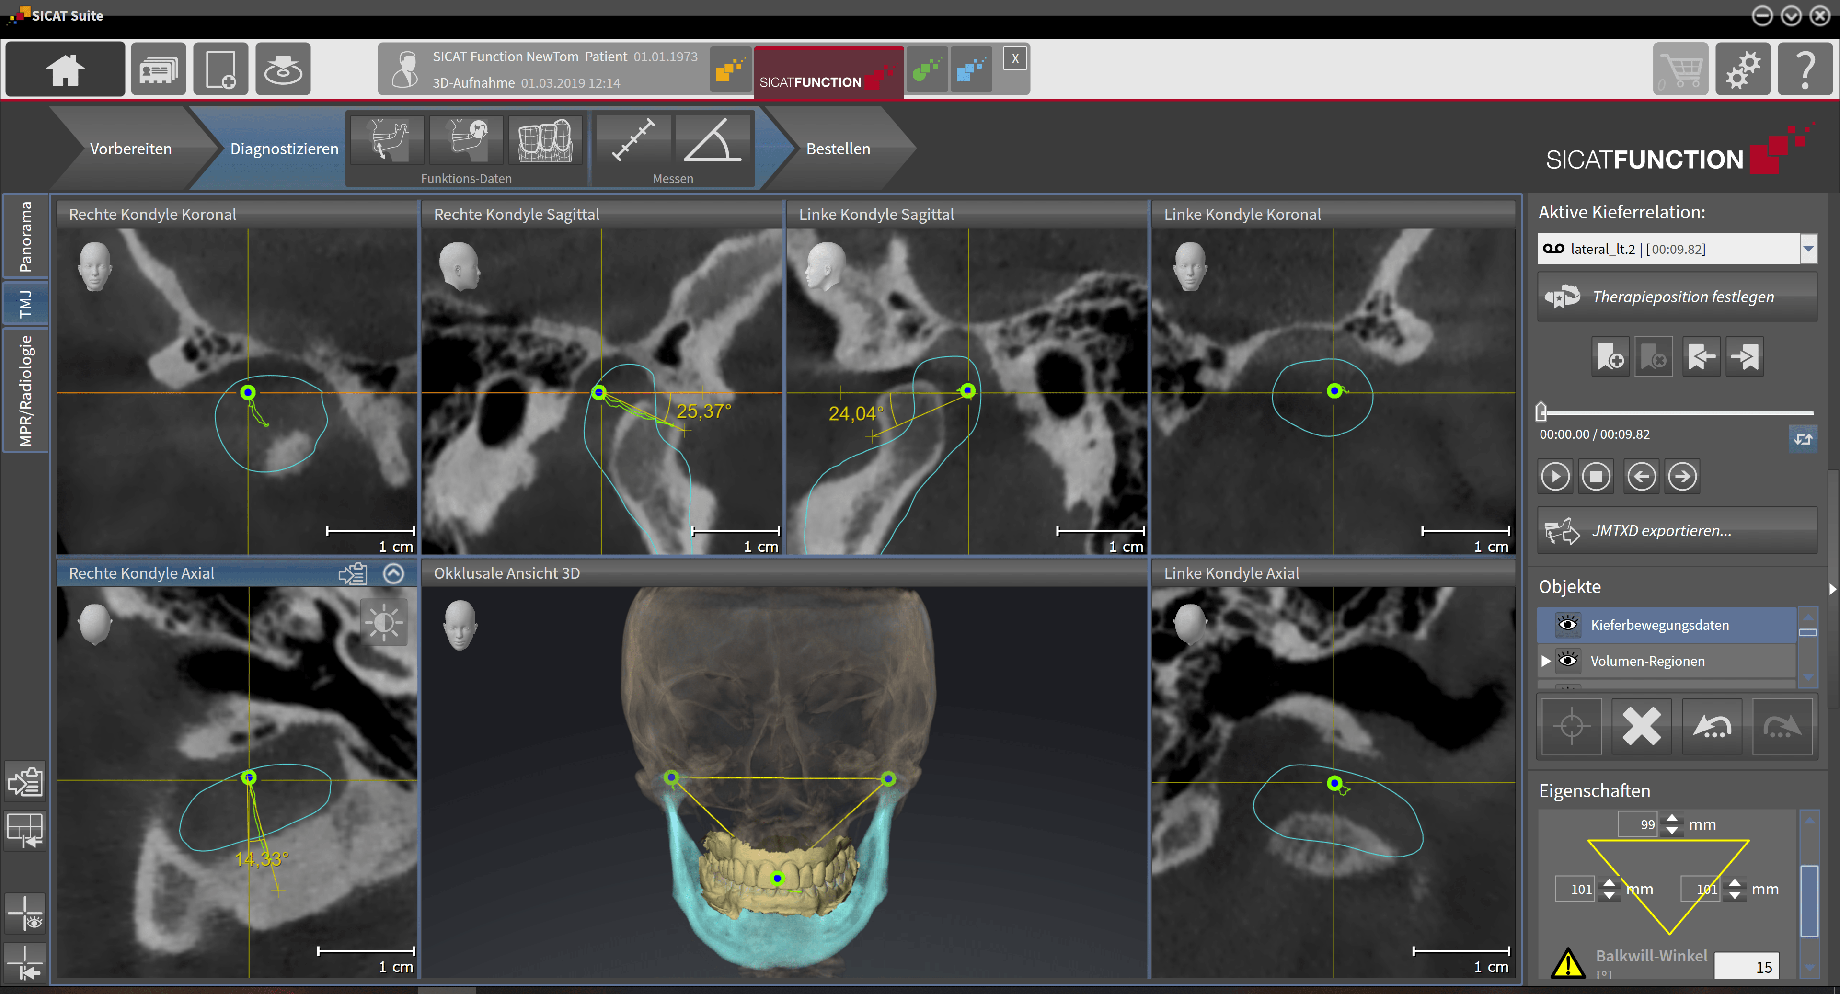Click the Balkwill-Winkel value field
1840x994 pixels.
tap(1747, 966)
